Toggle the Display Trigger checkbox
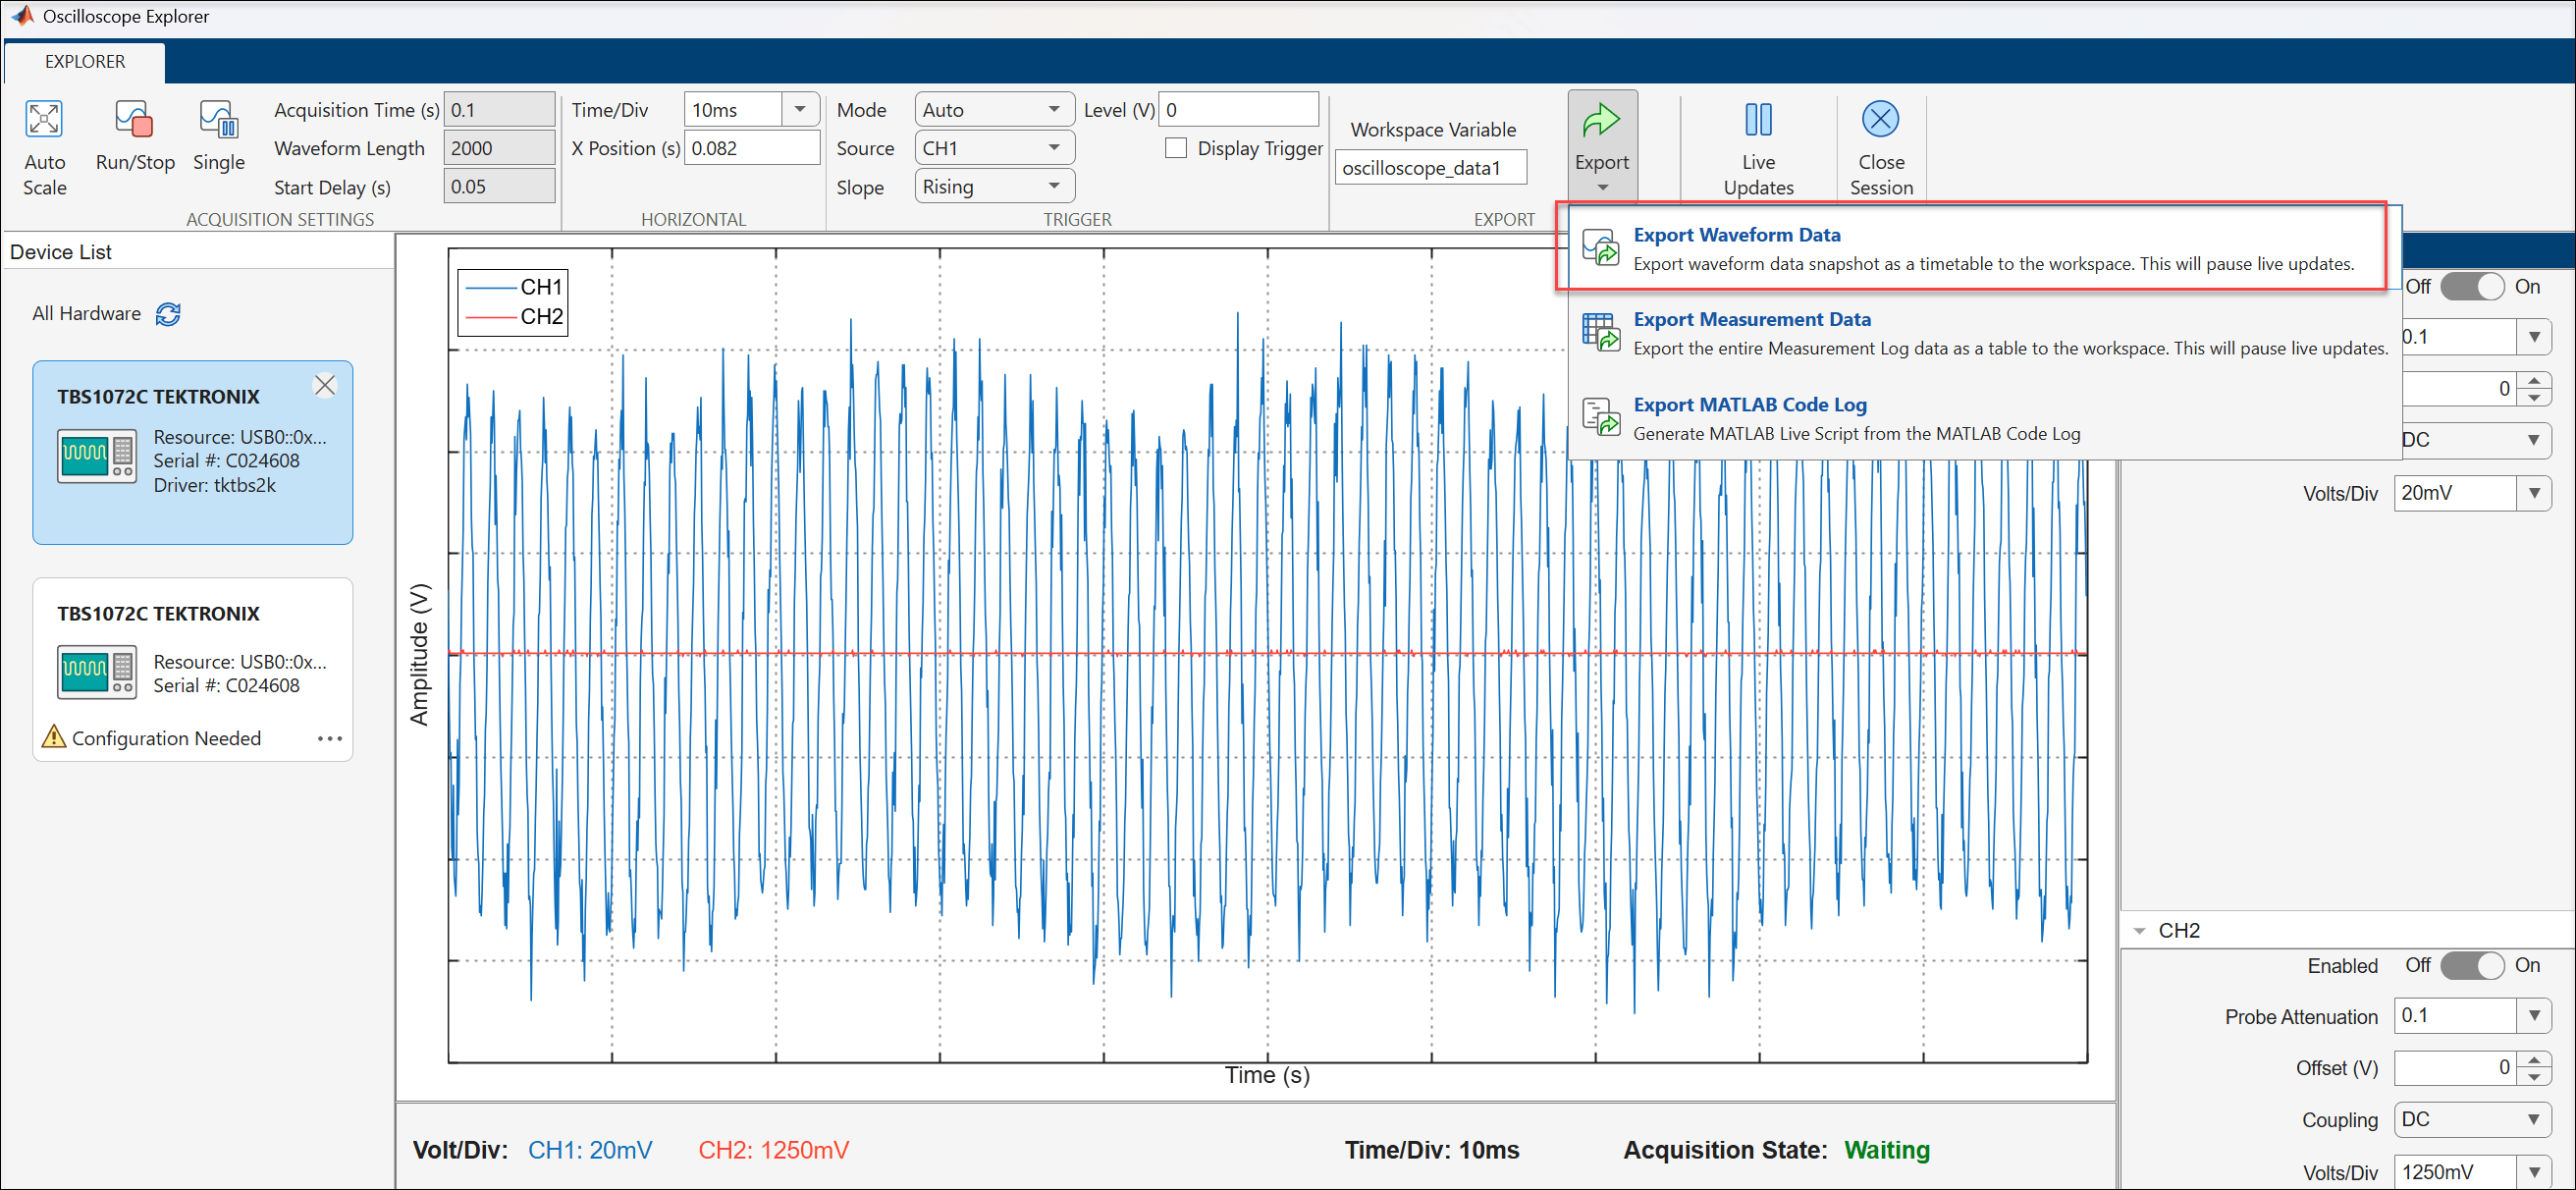This screenshot has width=2576, height=1190. pyautogui.click(x=1176, y=148)
